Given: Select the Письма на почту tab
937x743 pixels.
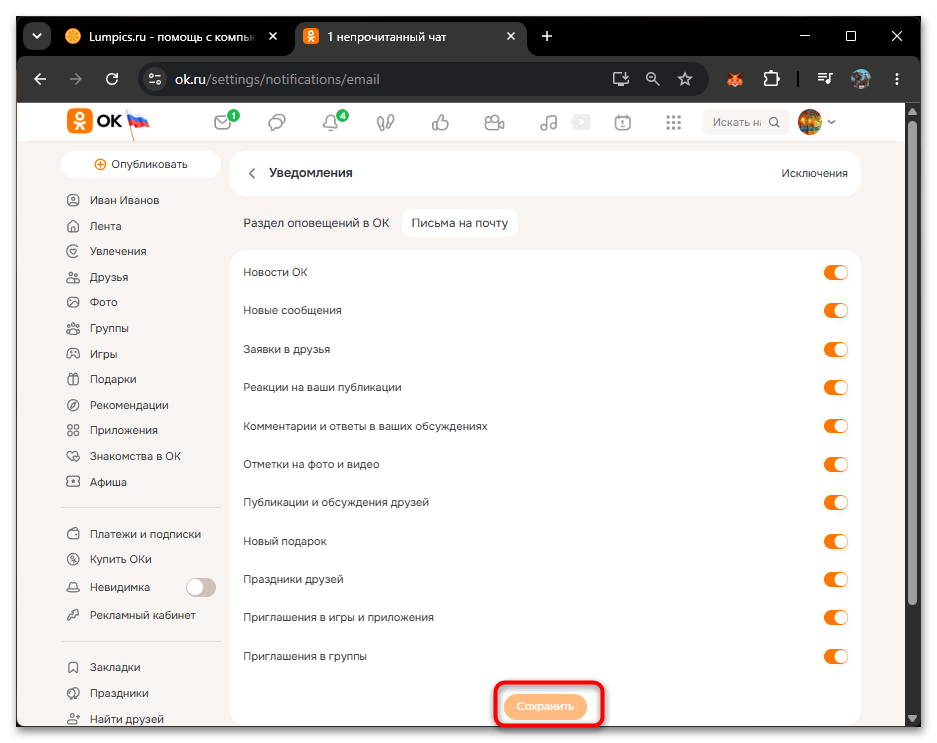Looking at the screenshot, I should coord(460,223).
